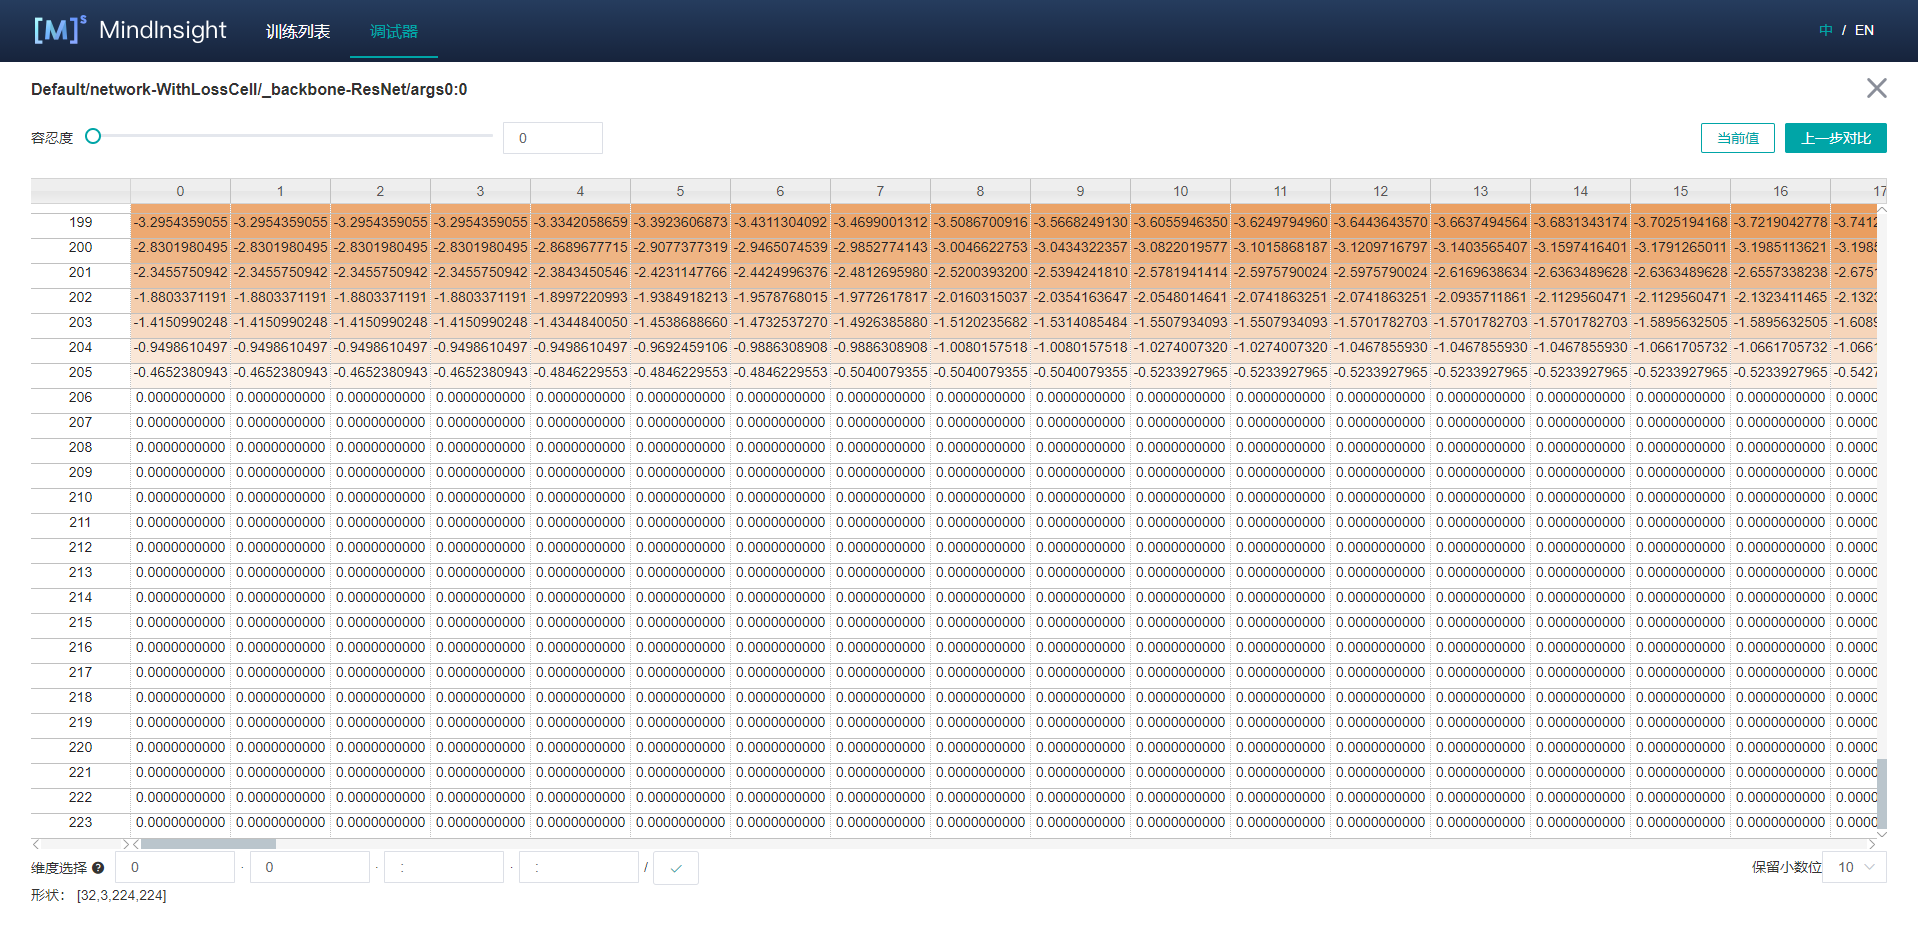Click the tolerance value input field
This screenshot has height=932, width=1918.
552,138
